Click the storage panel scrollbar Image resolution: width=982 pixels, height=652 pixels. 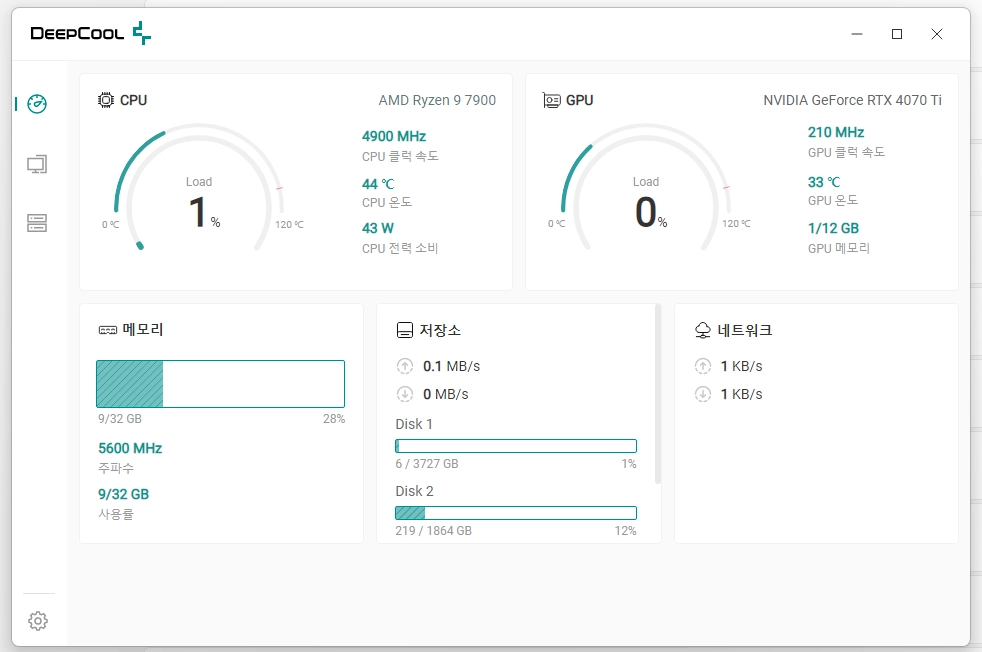coord(658,394)
